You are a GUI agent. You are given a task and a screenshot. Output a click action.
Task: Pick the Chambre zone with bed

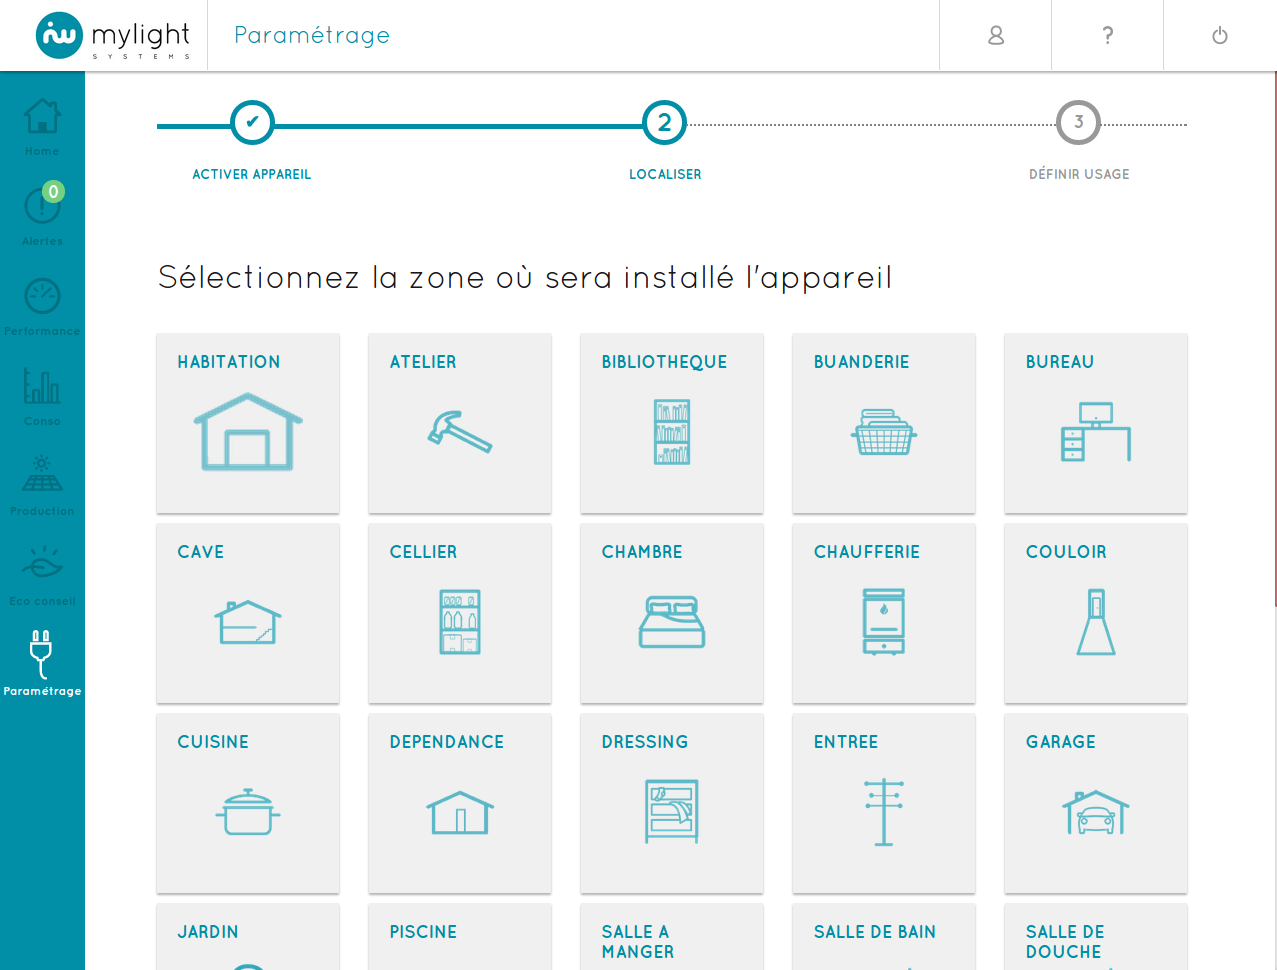pos(672,613)
